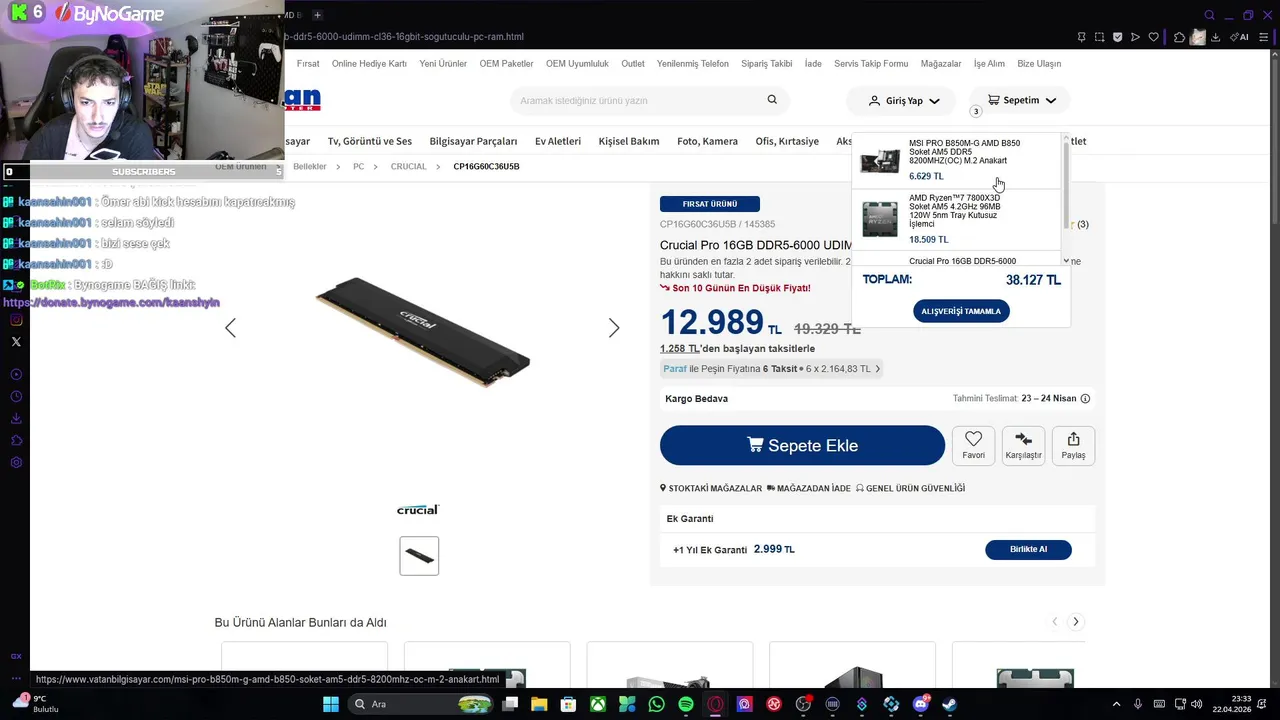Open Steam from the Windows taskbar

(949, 704)
